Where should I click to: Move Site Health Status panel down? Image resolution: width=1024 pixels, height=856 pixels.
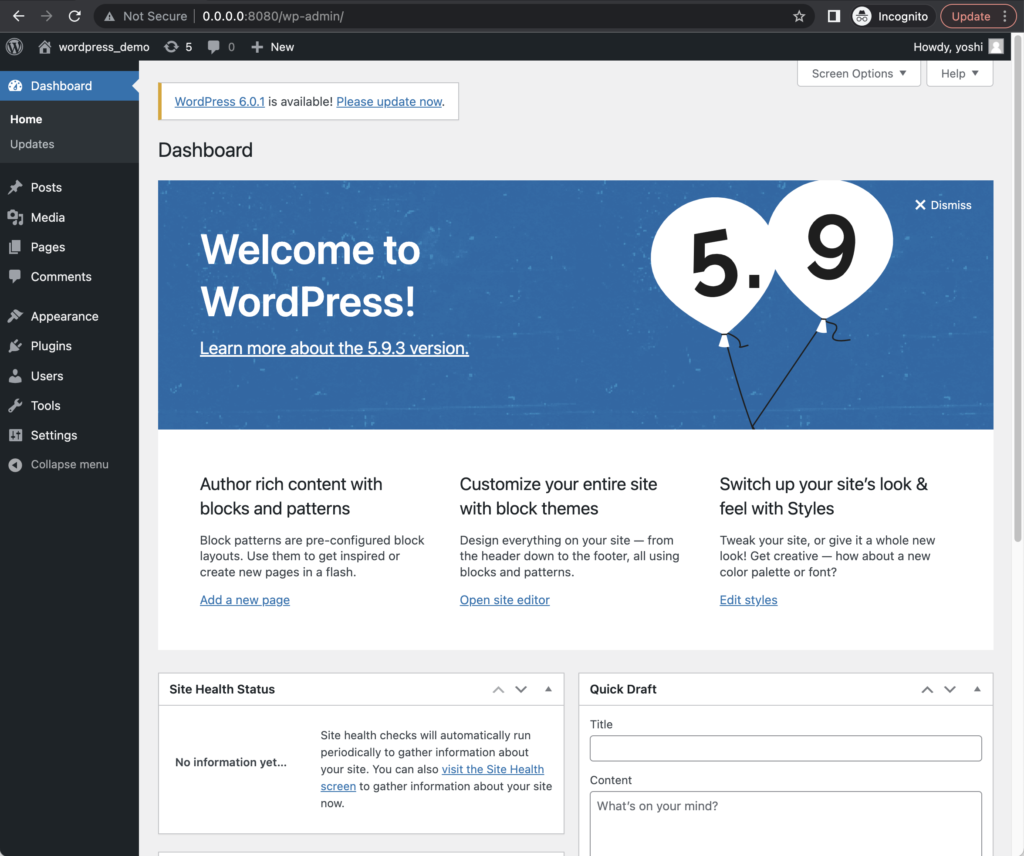(521, 690)
